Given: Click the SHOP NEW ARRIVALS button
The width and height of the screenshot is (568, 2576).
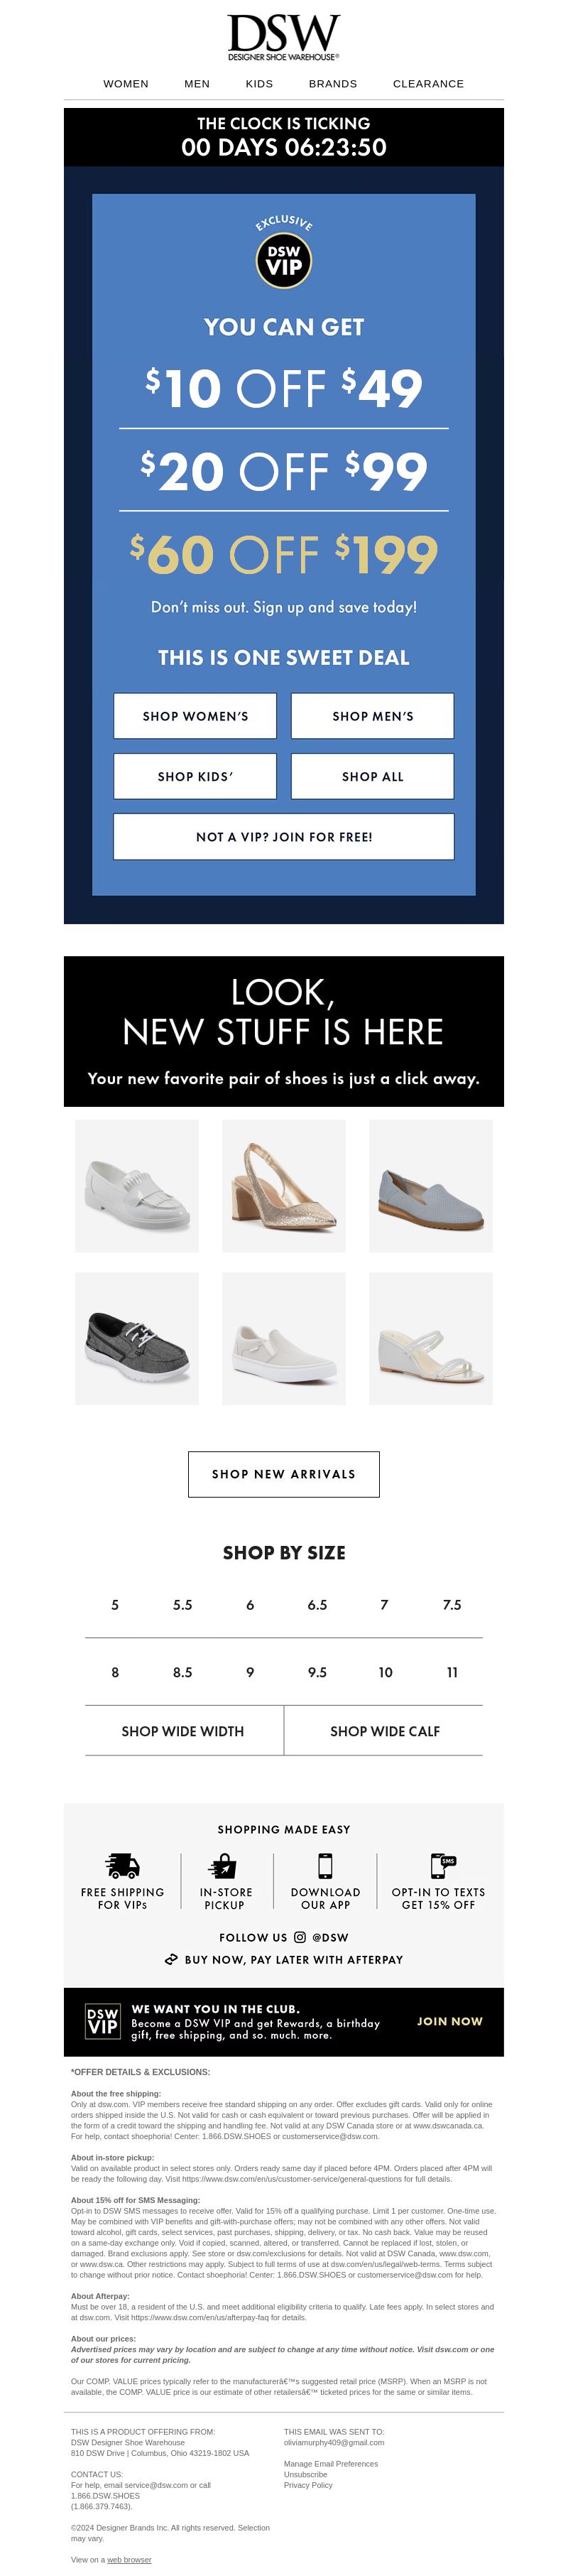Looking at the screenshot, I should point(284,1474).
